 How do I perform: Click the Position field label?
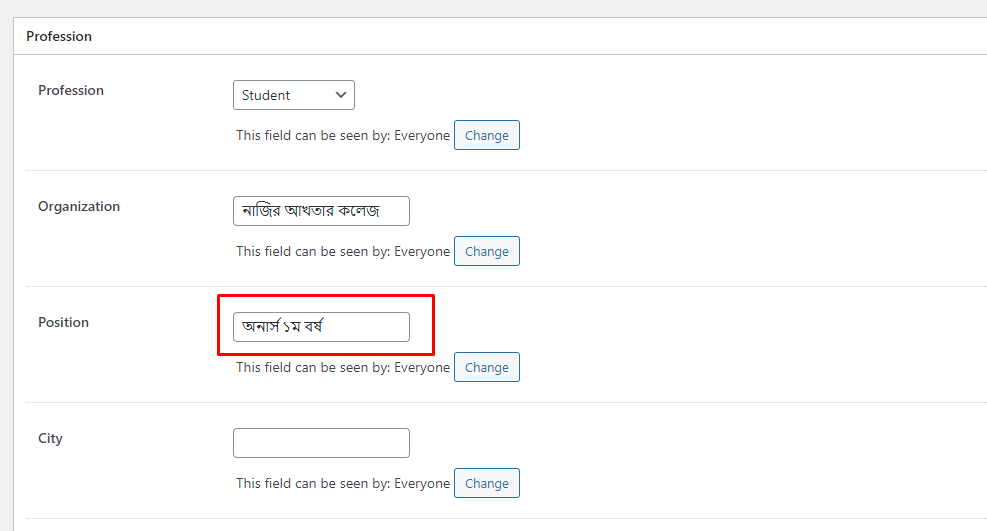pos(63,322)
